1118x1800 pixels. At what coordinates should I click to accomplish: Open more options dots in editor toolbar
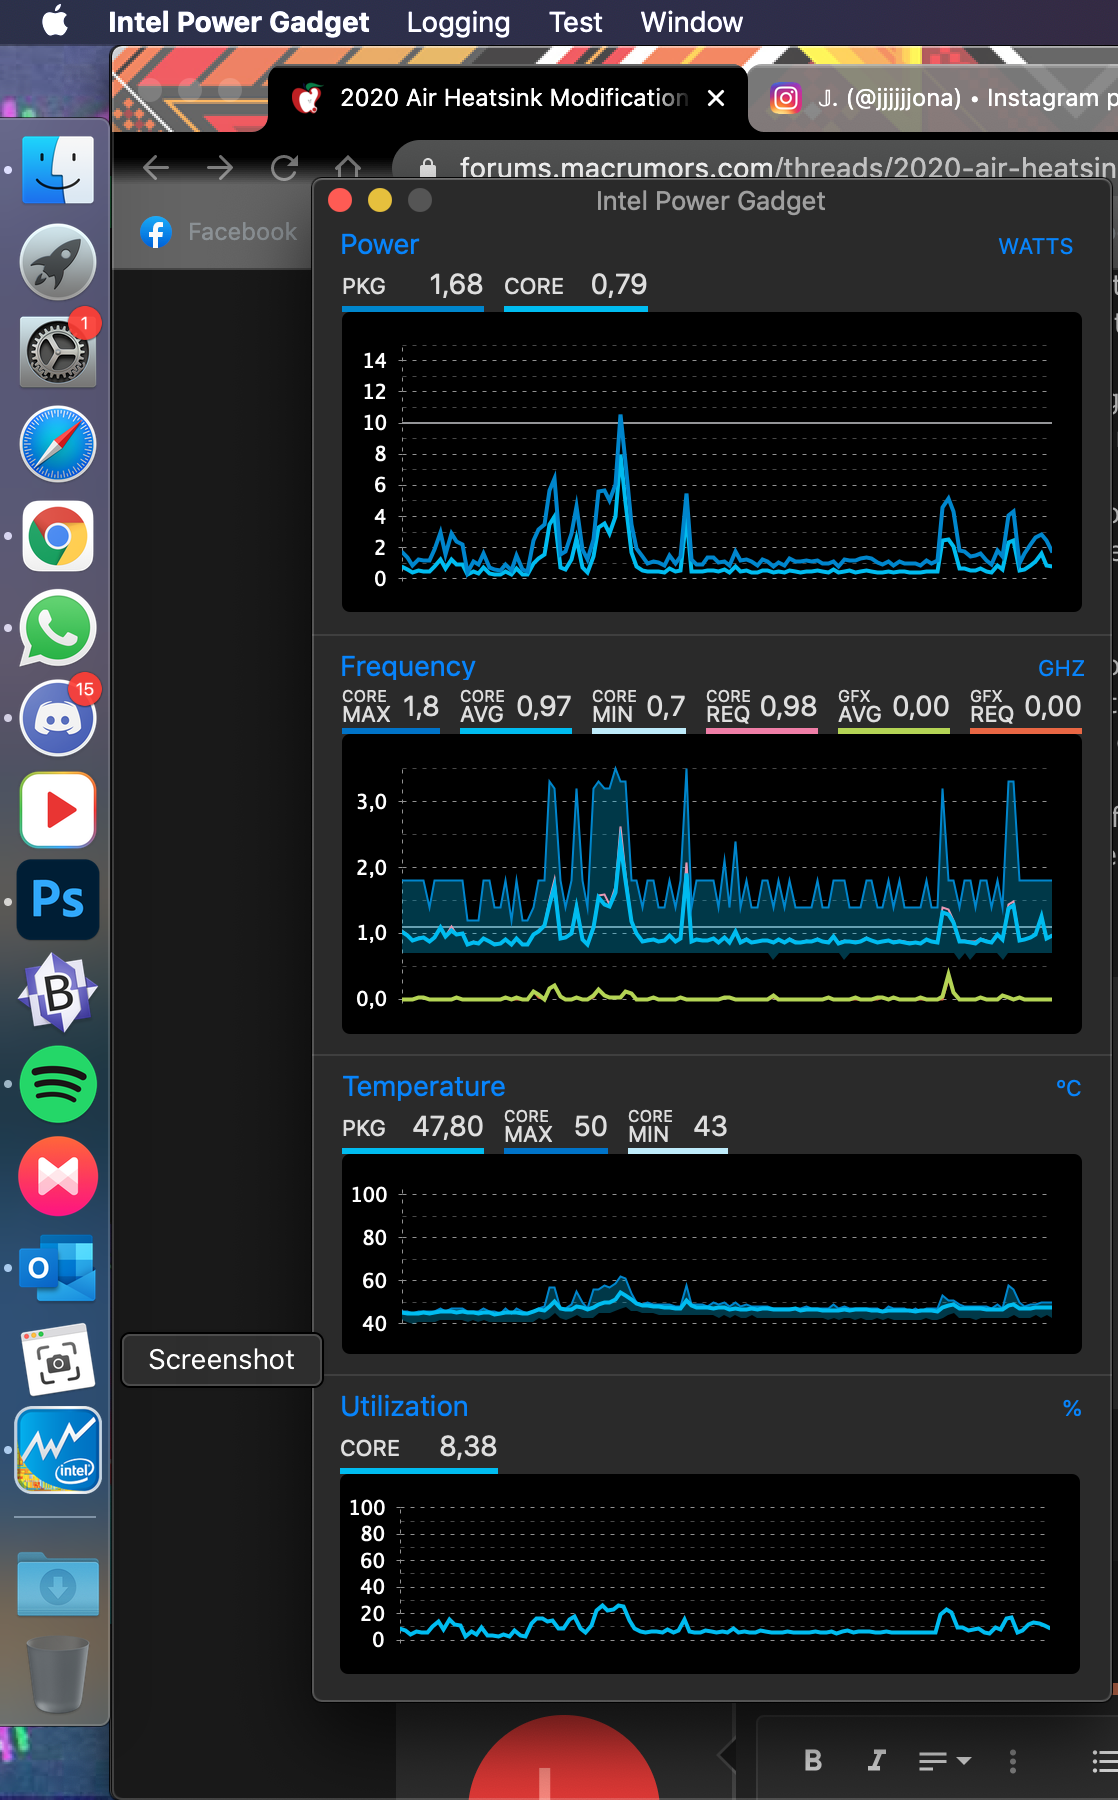point(1013,1761)
